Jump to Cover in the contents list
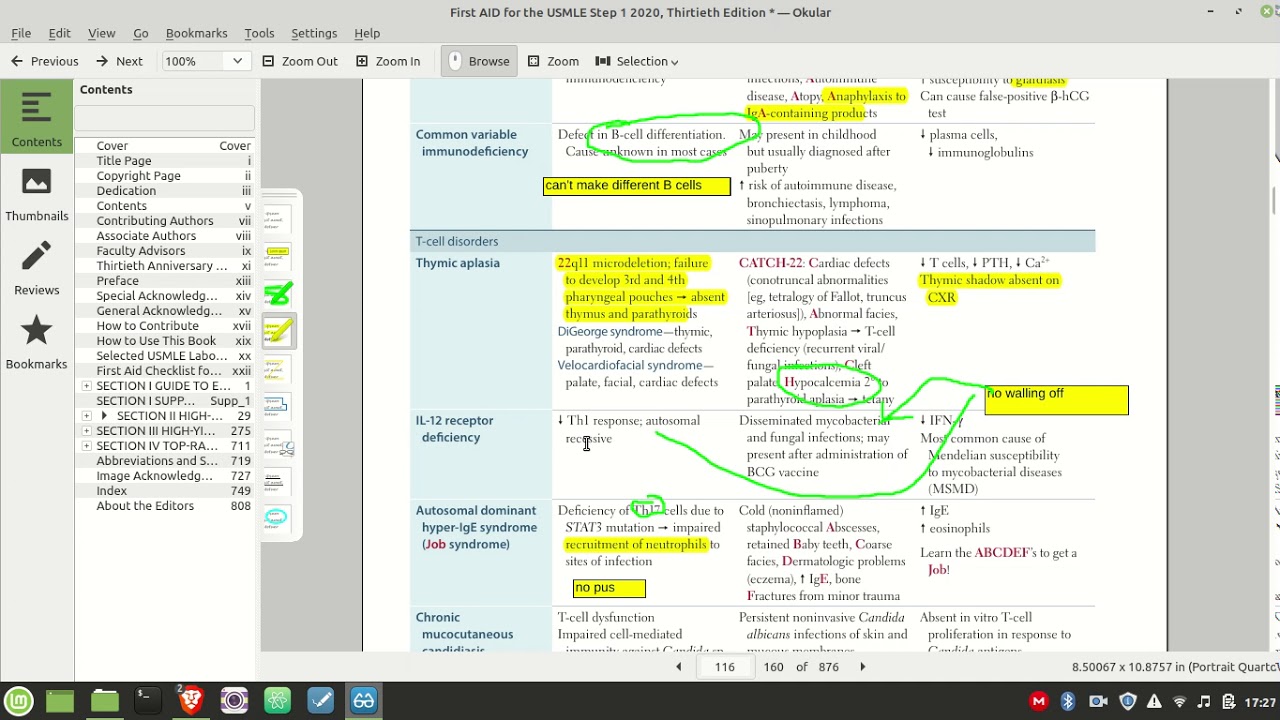1280x720 pixels. (x=166, y=146)
